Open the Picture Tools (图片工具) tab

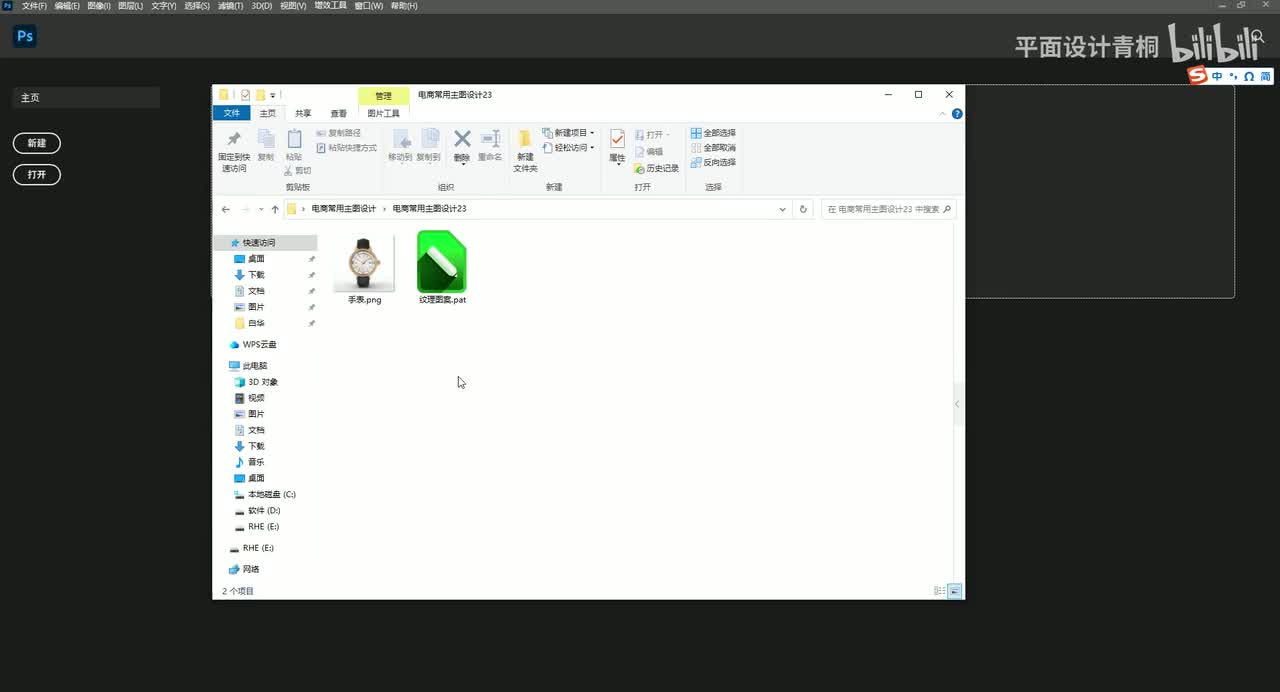pyautogui.click(x=384, y=114)
